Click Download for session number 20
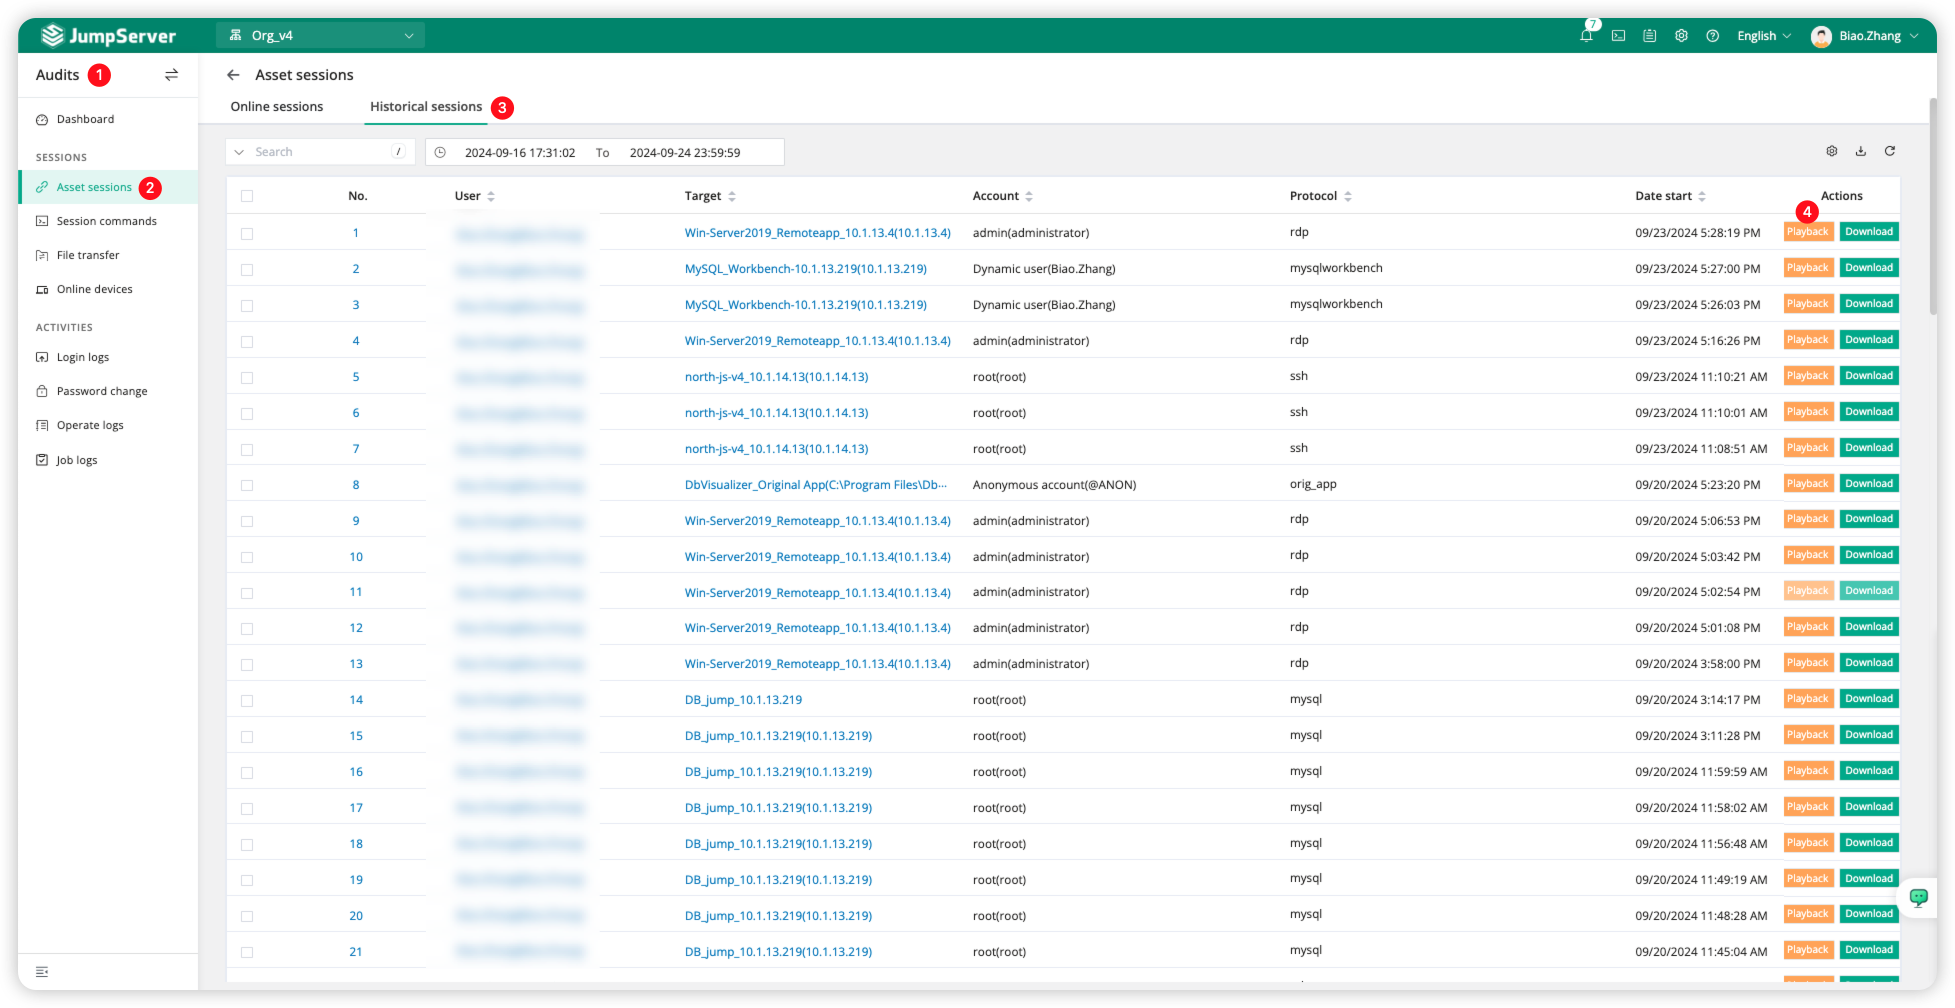This screenshot has width=1955, height=1008. click(1869, 914)
